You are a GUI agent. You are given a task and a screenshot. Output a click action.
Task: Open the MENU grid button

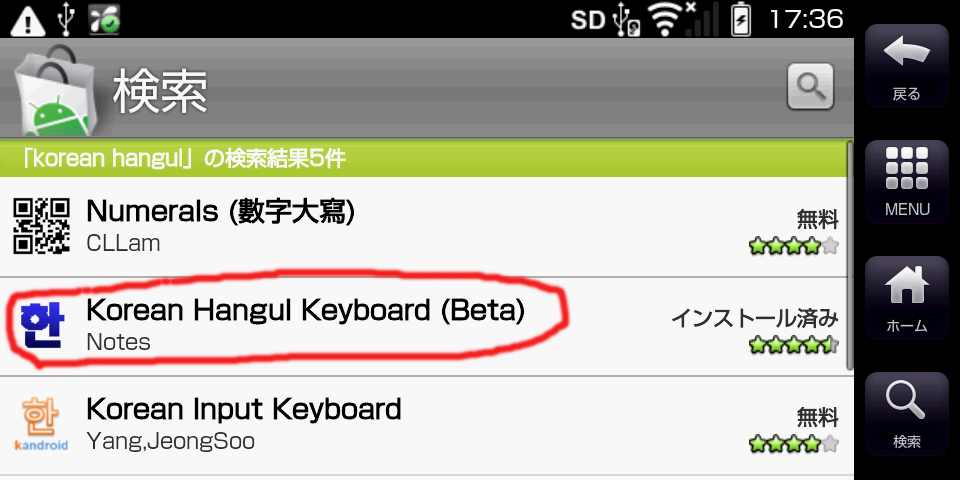pos(907,180)
